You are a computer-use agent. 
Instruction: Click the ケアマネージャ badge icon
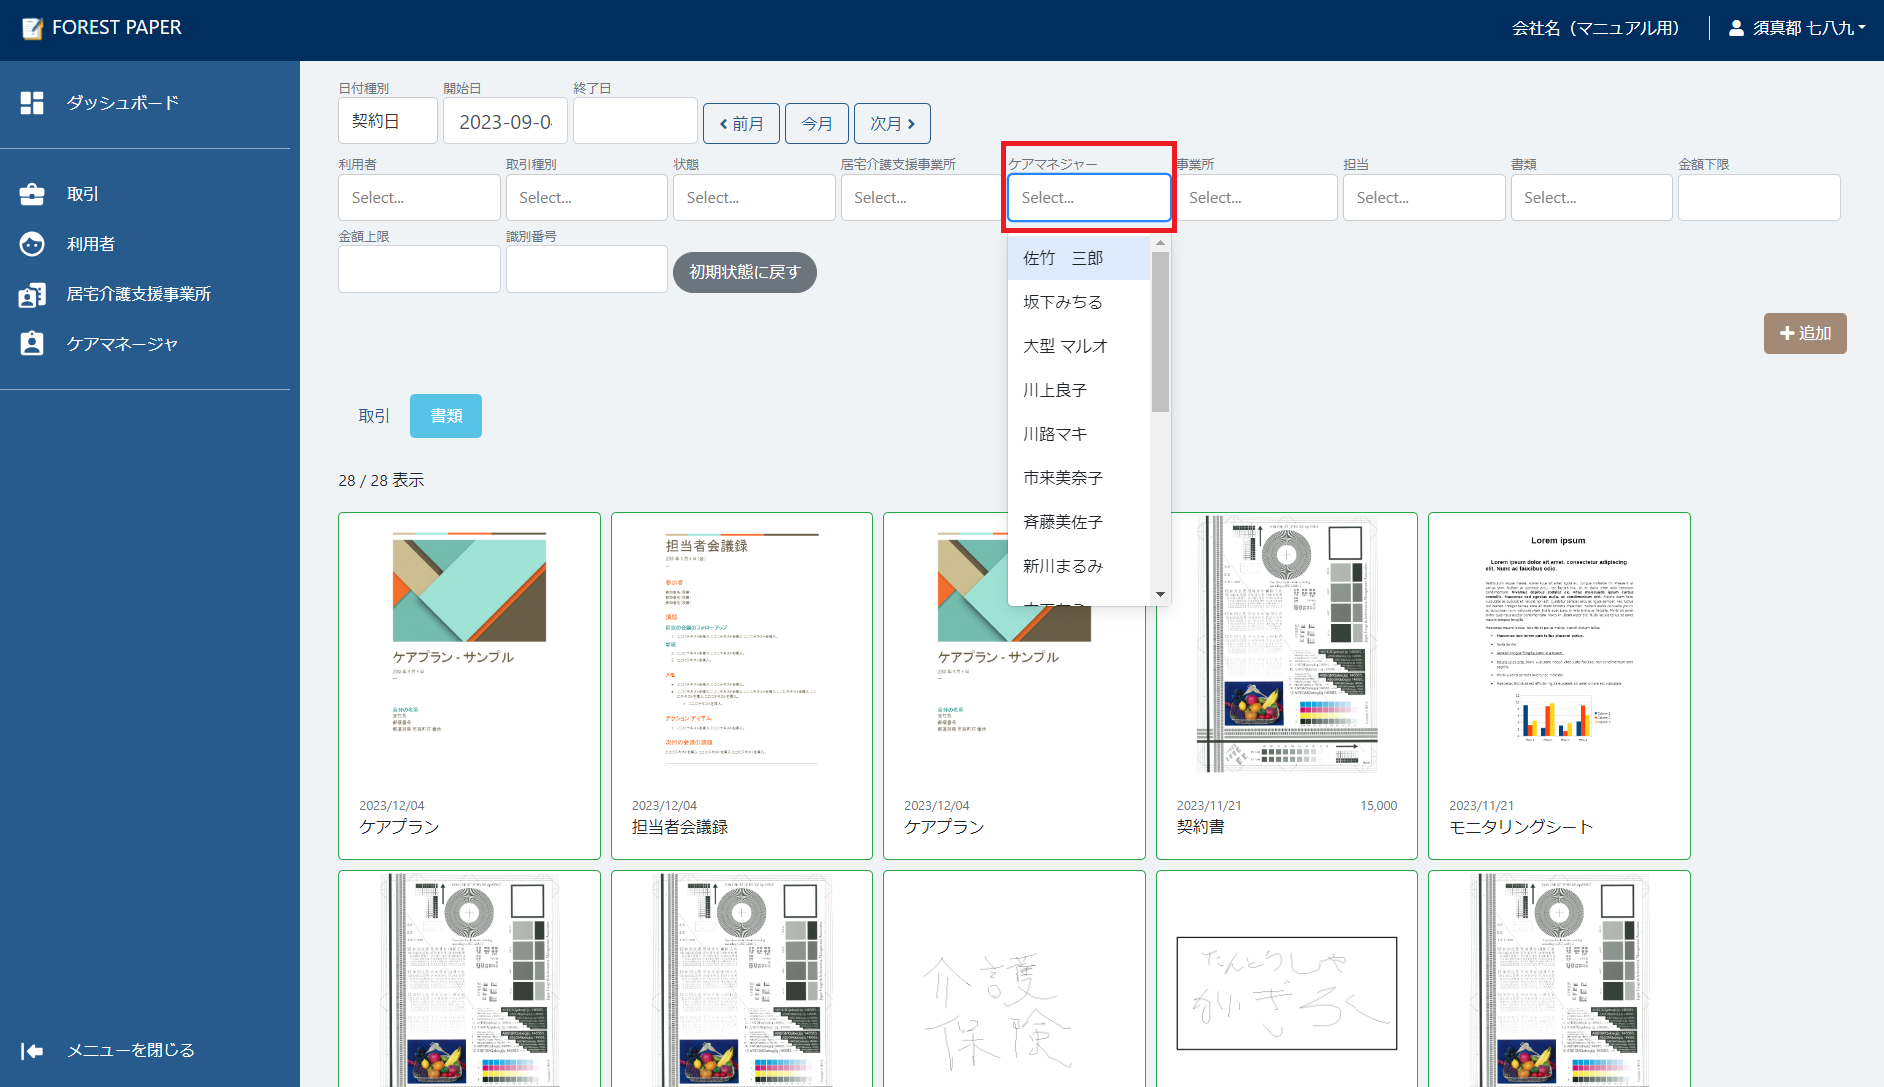point(32,344)
